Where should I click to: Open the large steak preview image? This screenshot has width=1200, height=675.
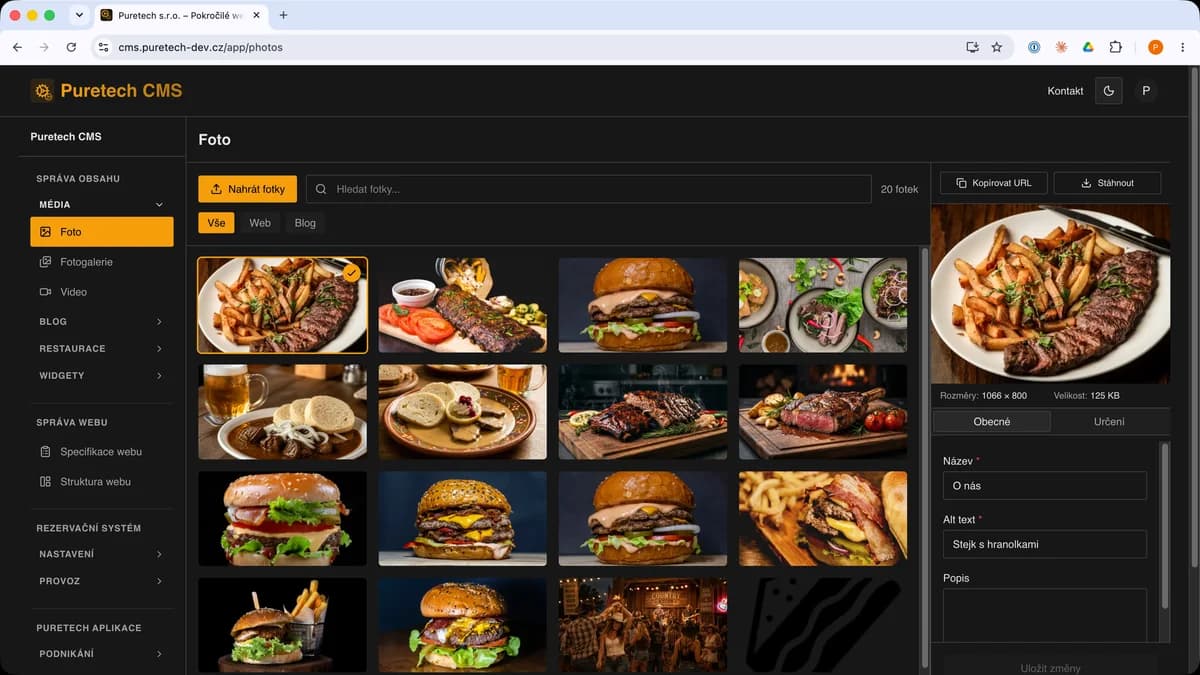point(1050,294)
